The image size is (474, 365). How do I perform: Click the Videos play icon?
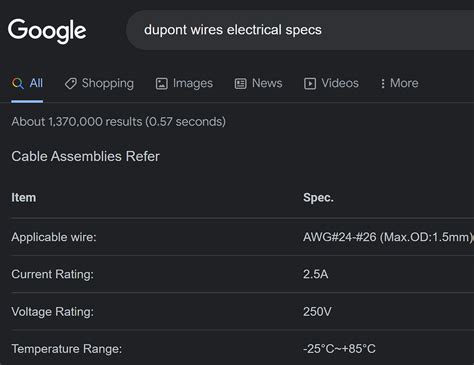pos(310,83)
